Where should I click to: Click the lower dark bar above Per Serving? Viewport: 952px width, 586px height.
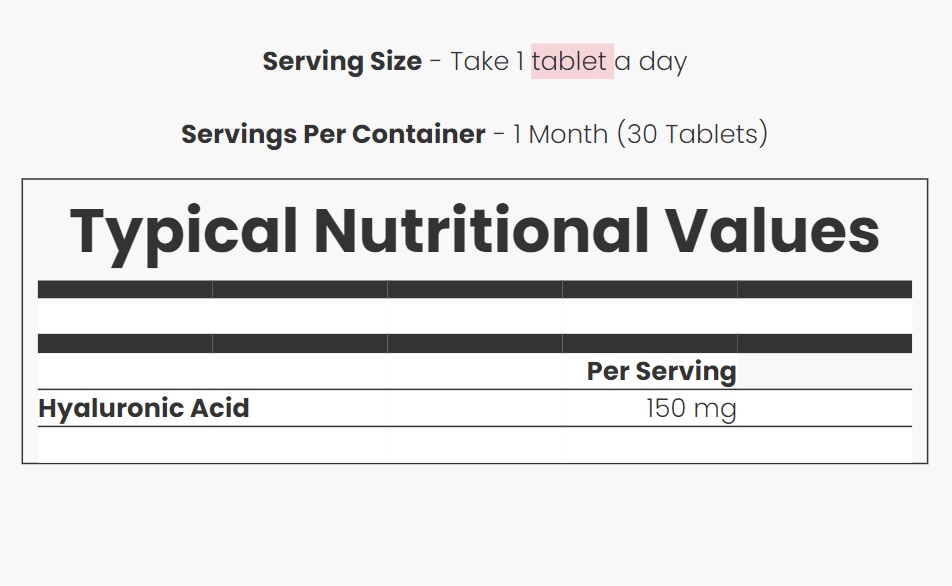click(x=475, y=344)
